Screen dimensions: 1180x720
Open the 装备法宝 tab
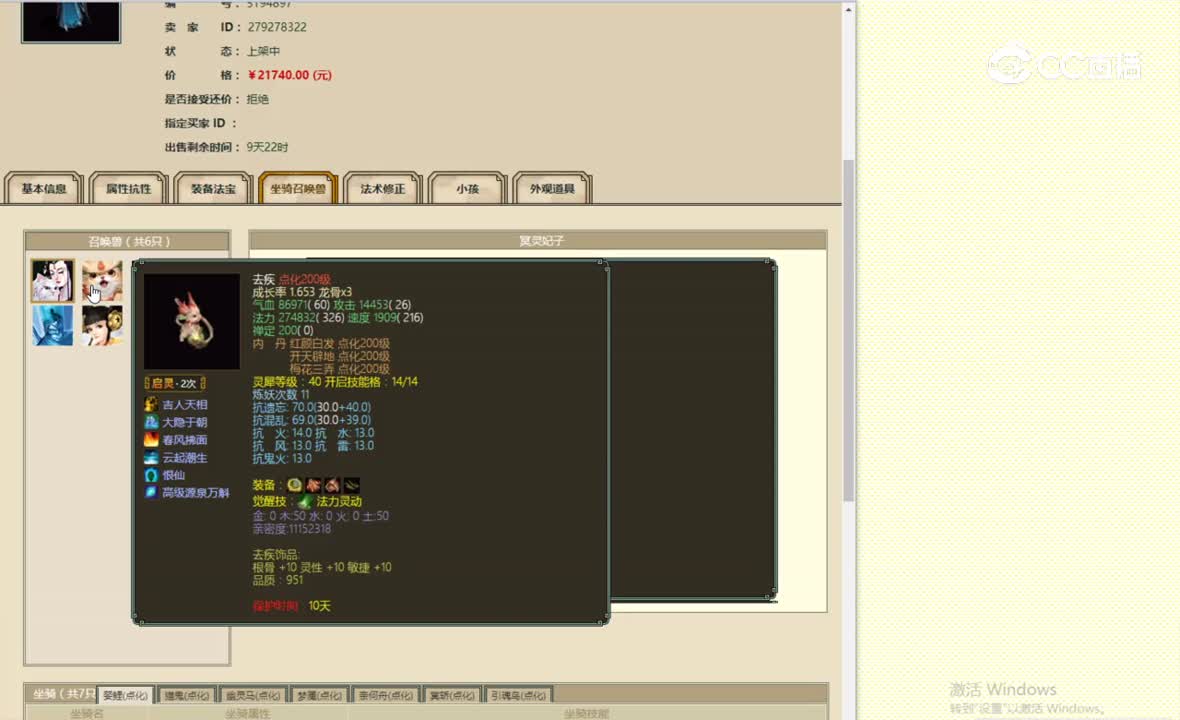tap(213, 189)
